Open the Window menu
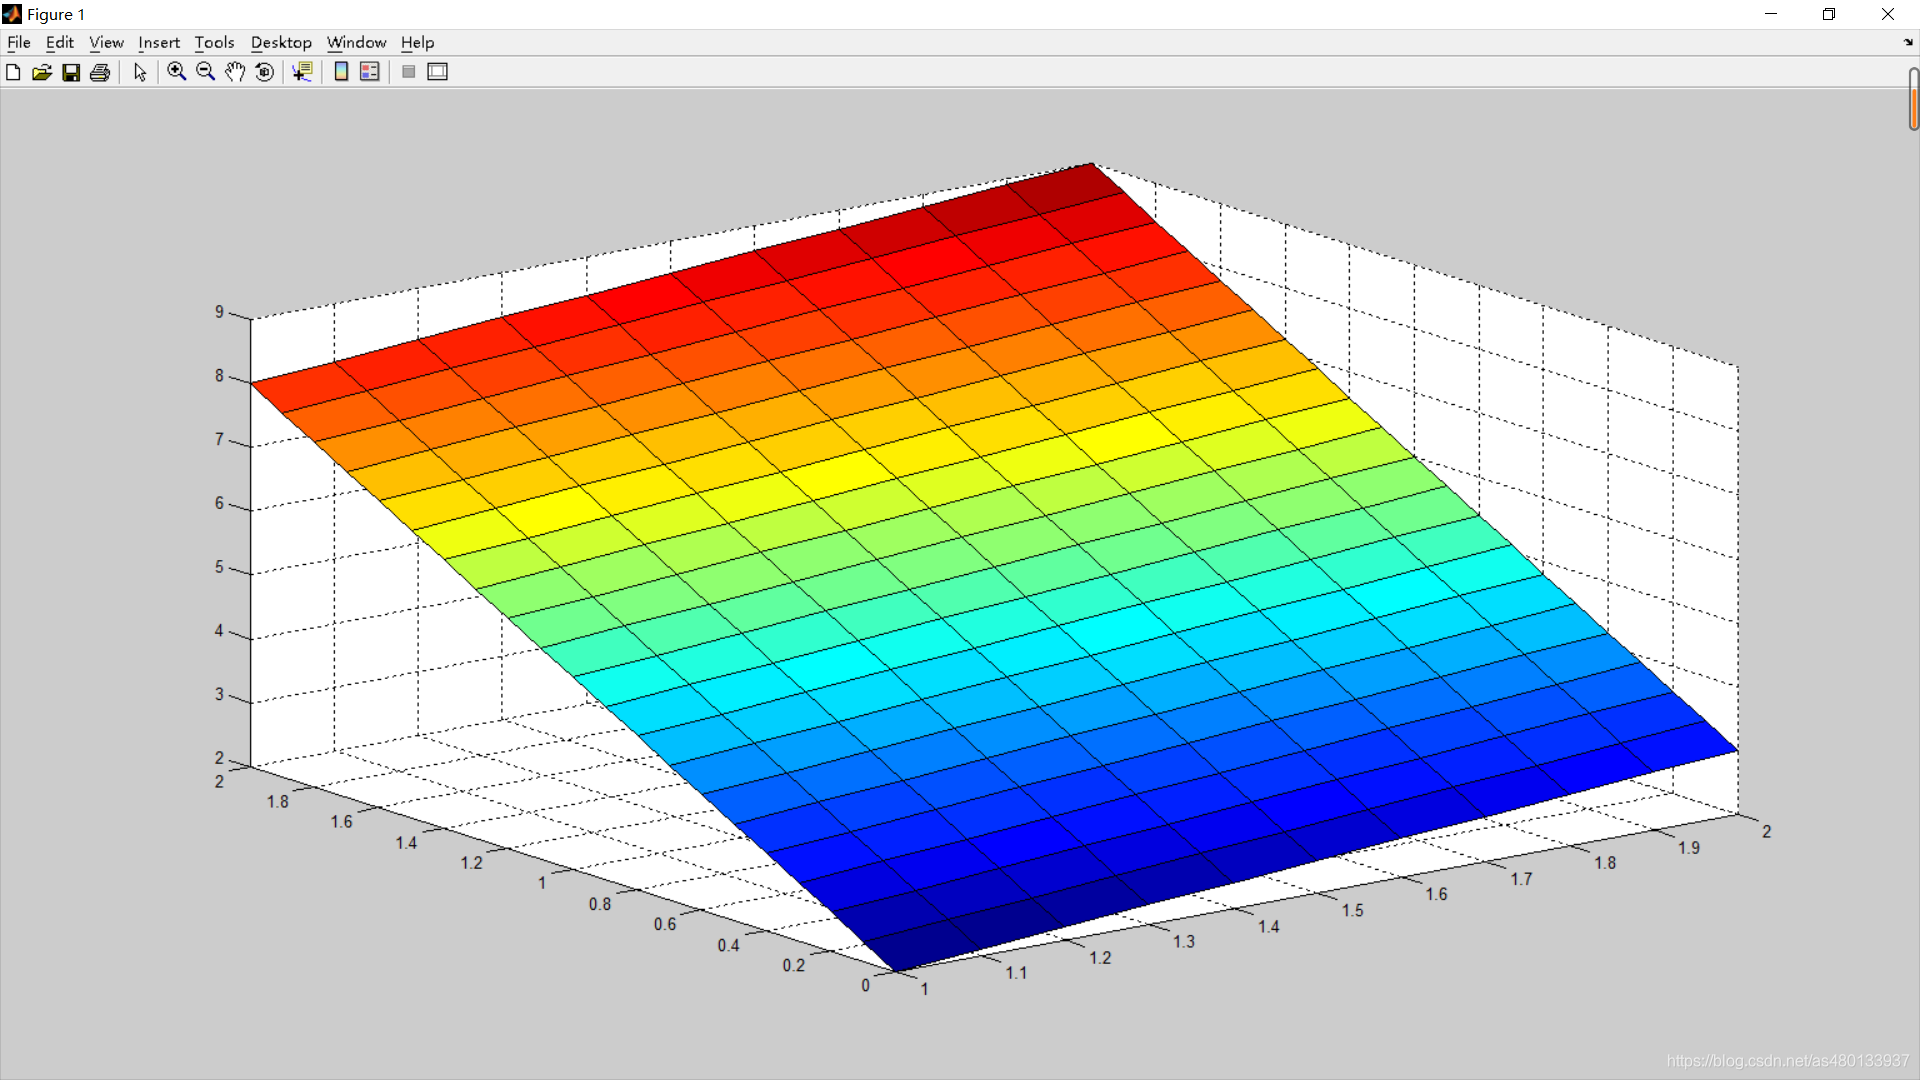This screenshot has width=1920, height=1080. (x=356, y=42)
